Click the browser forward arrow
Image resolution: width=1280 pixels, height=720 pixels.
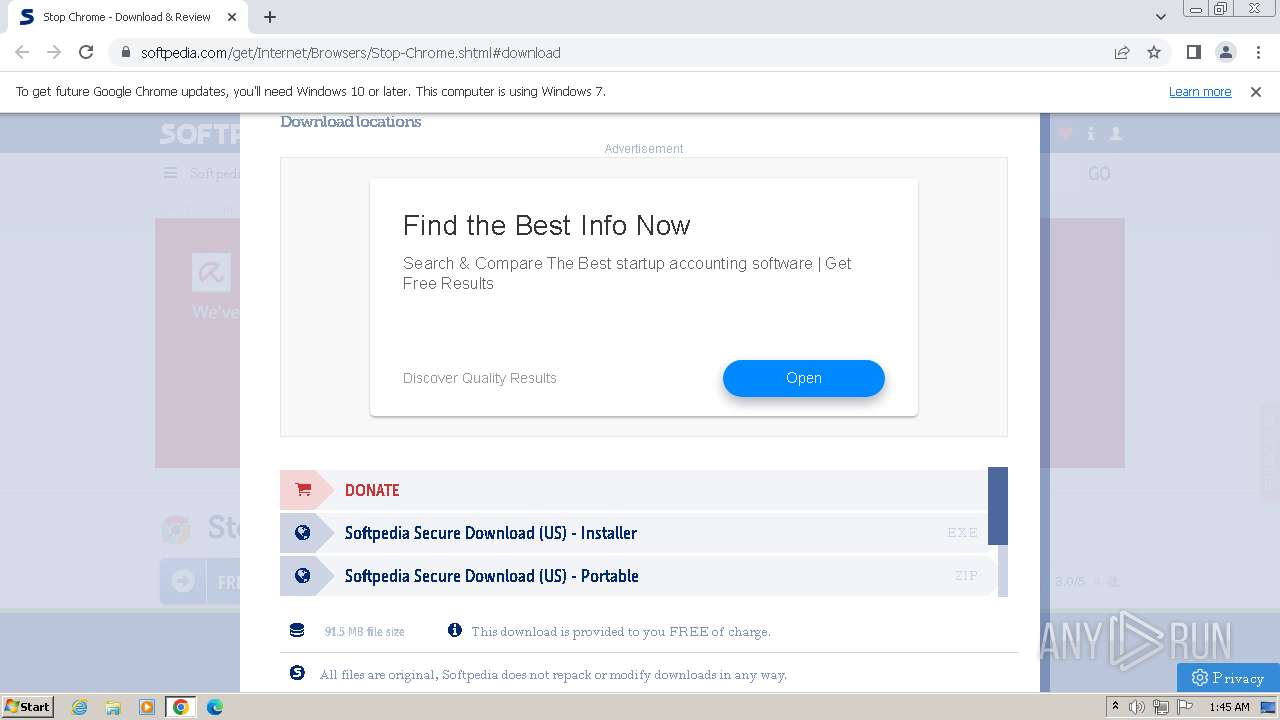coord(54,52)
